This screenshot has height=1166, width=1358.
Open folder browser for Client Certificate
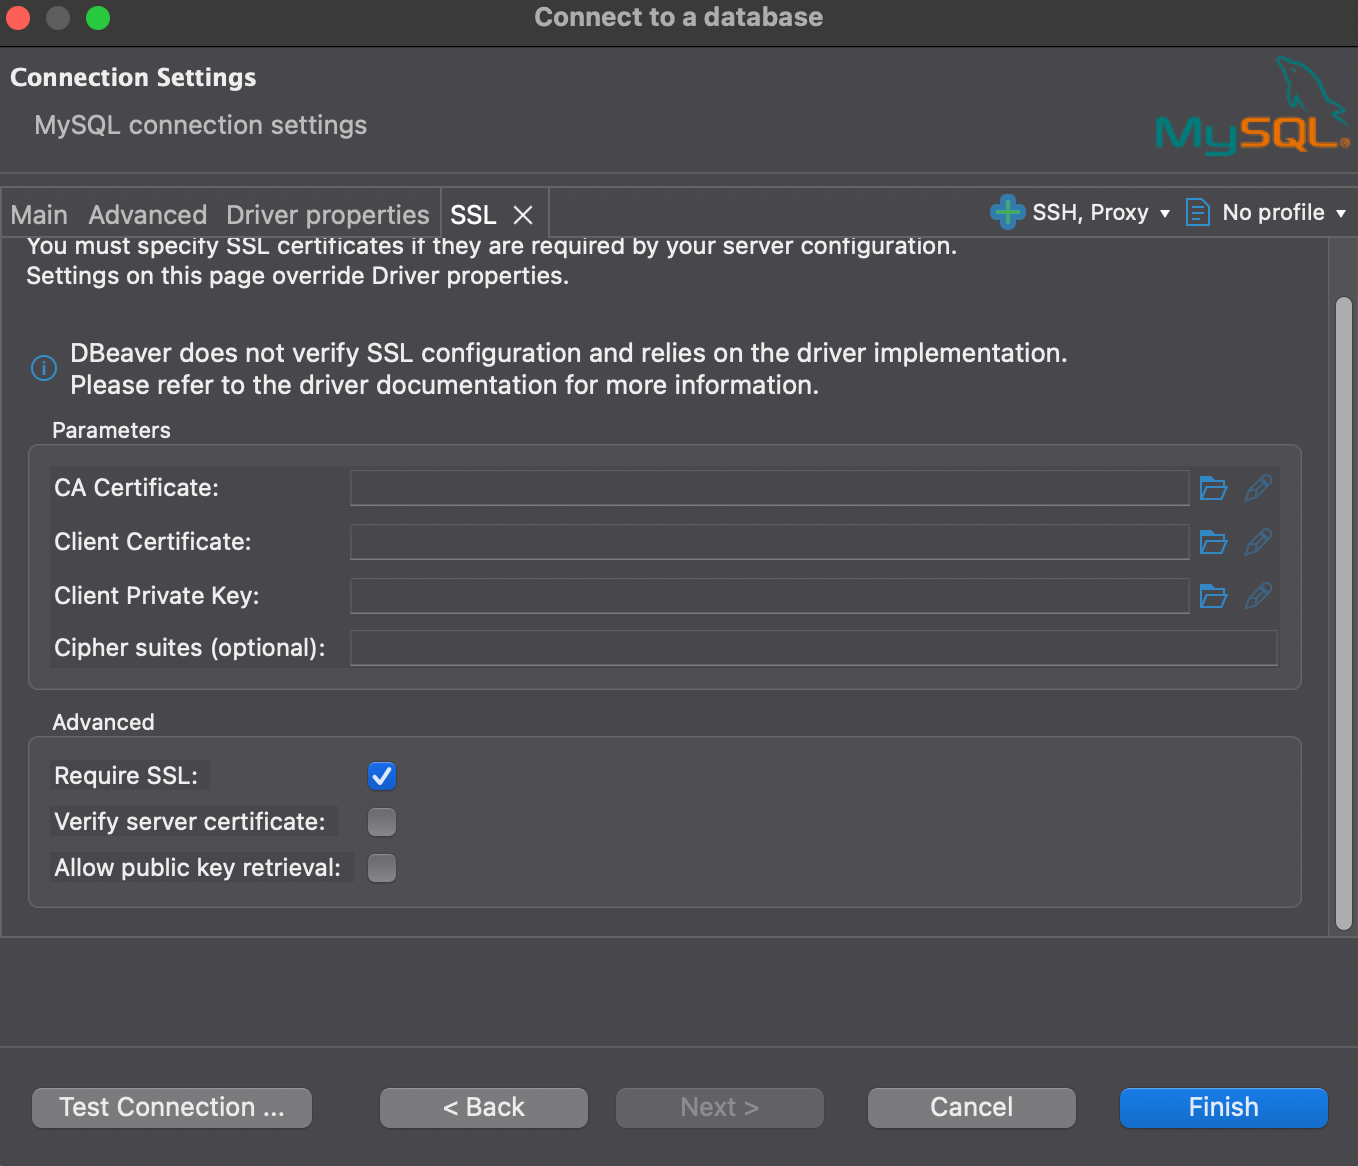[1213, 542]
